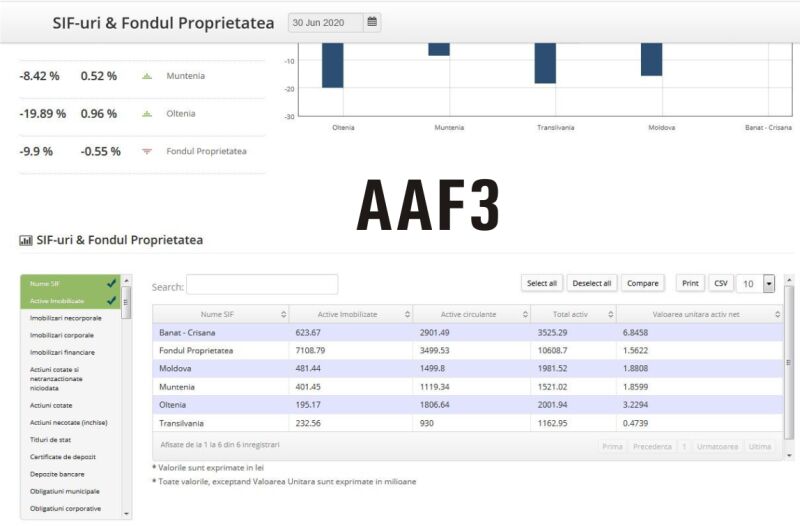Click the Compare button
Image resolution: width=800 pixels, height=526 pixels.
point(642,283)
